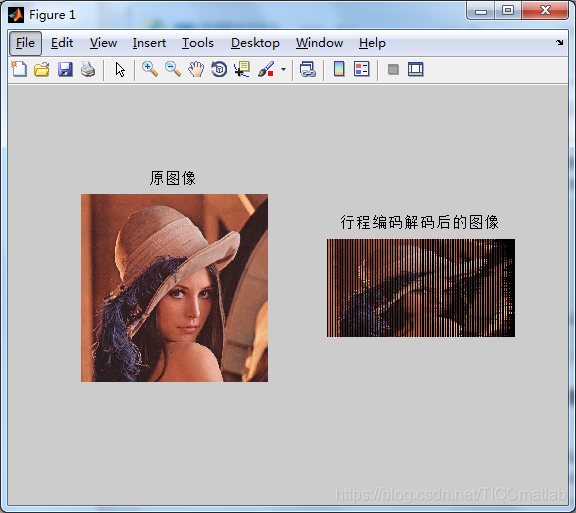Insert a legend using the toolbar icon

pos(362,69)
